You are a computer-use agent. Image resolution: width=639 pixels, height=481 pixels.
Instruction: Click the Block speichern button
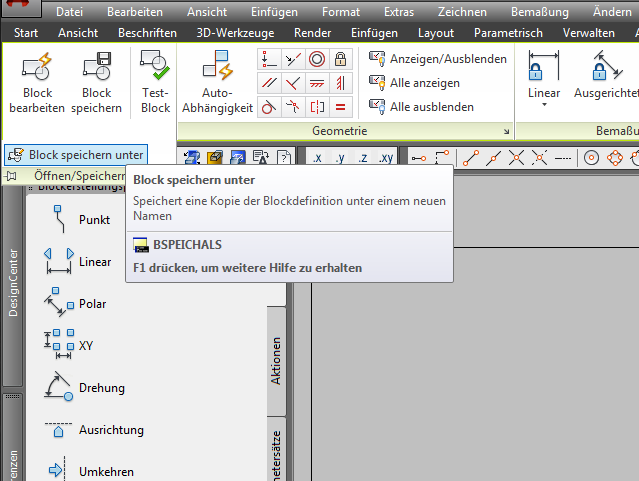(97, 83)
